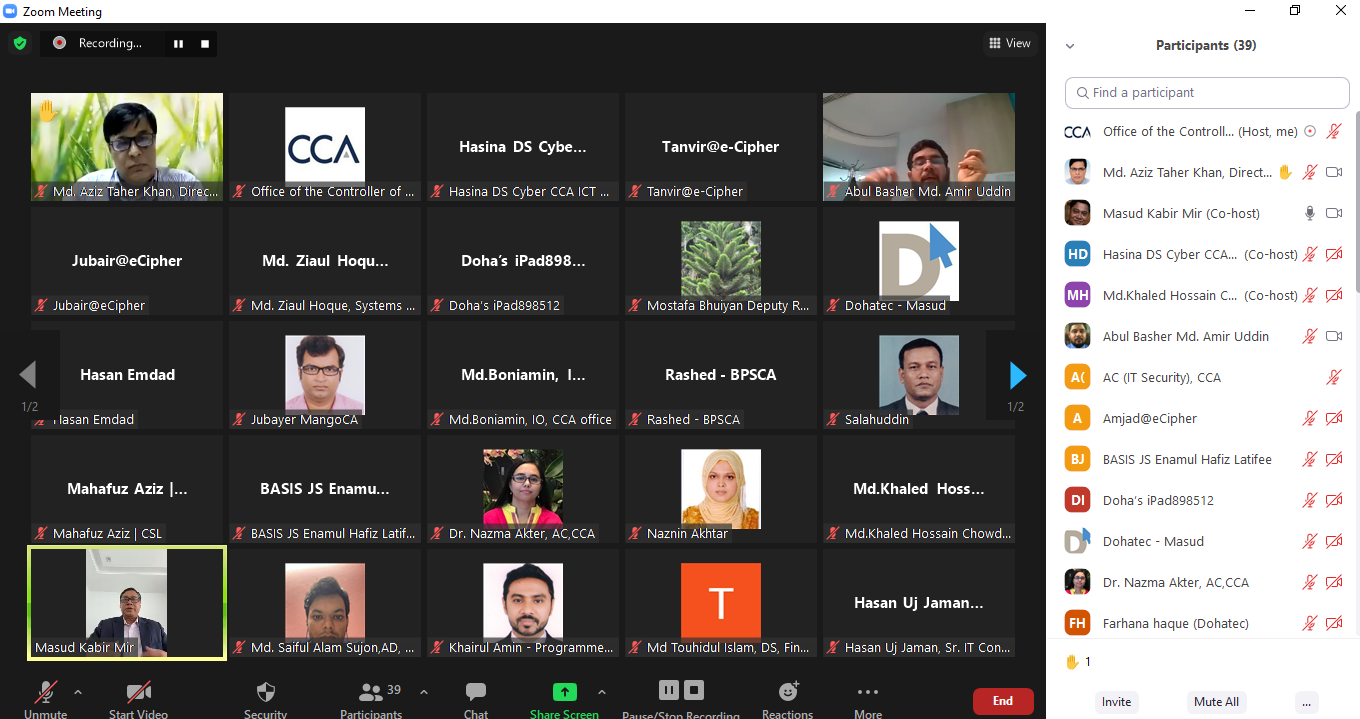
Task: Click Md. Aziz Taher Khan's video icon in list
Action: point(1334,172)
